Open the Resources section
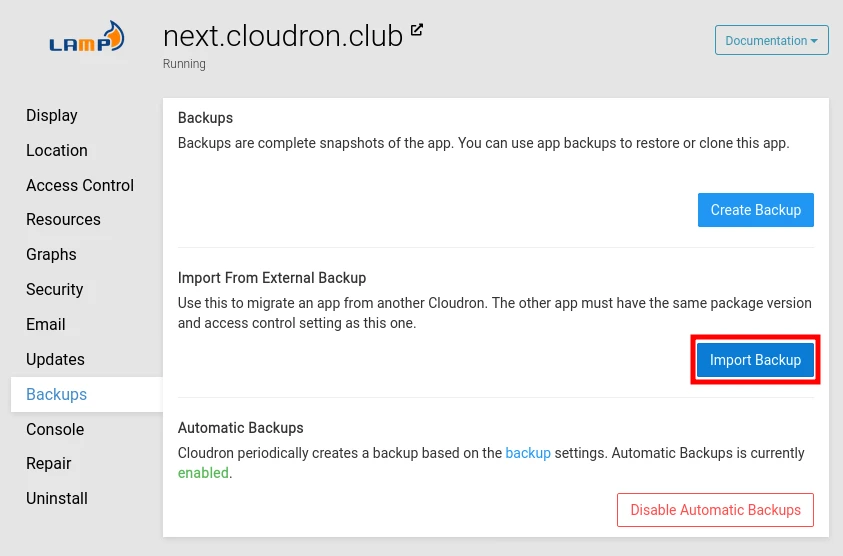This screenshot has height=556, width=843. (x=63, y=220)
